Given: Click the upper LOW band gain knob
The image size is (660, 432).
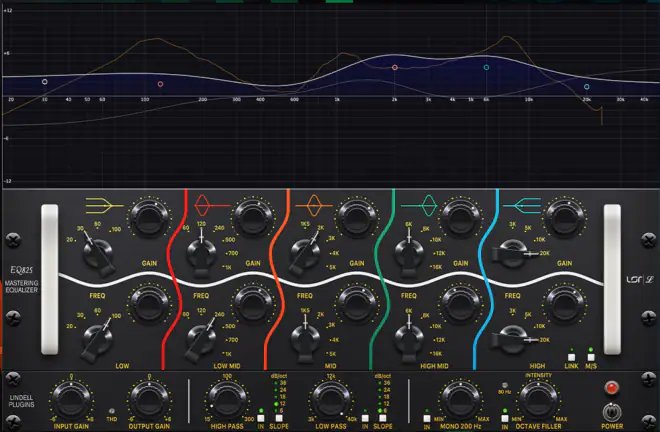Looking at the screenshot, I should click(149, 218).
